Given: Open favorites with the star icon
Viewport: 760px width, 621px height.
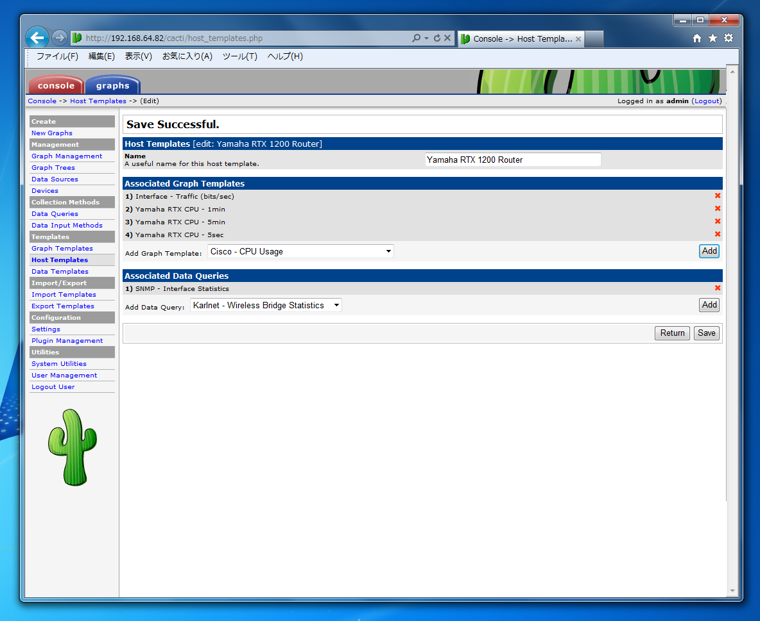Looking at the screenshot, I should (712, 38).
